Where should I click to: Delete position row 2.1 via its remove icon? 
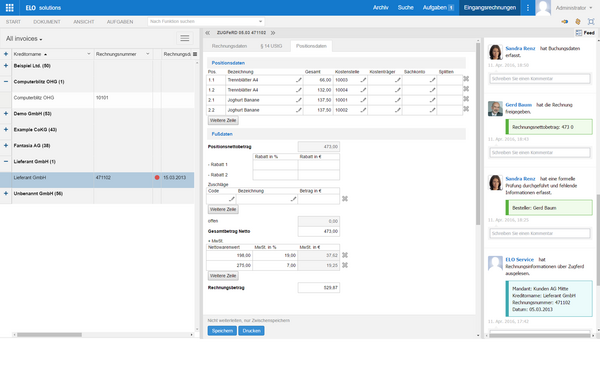pos(466,99)
